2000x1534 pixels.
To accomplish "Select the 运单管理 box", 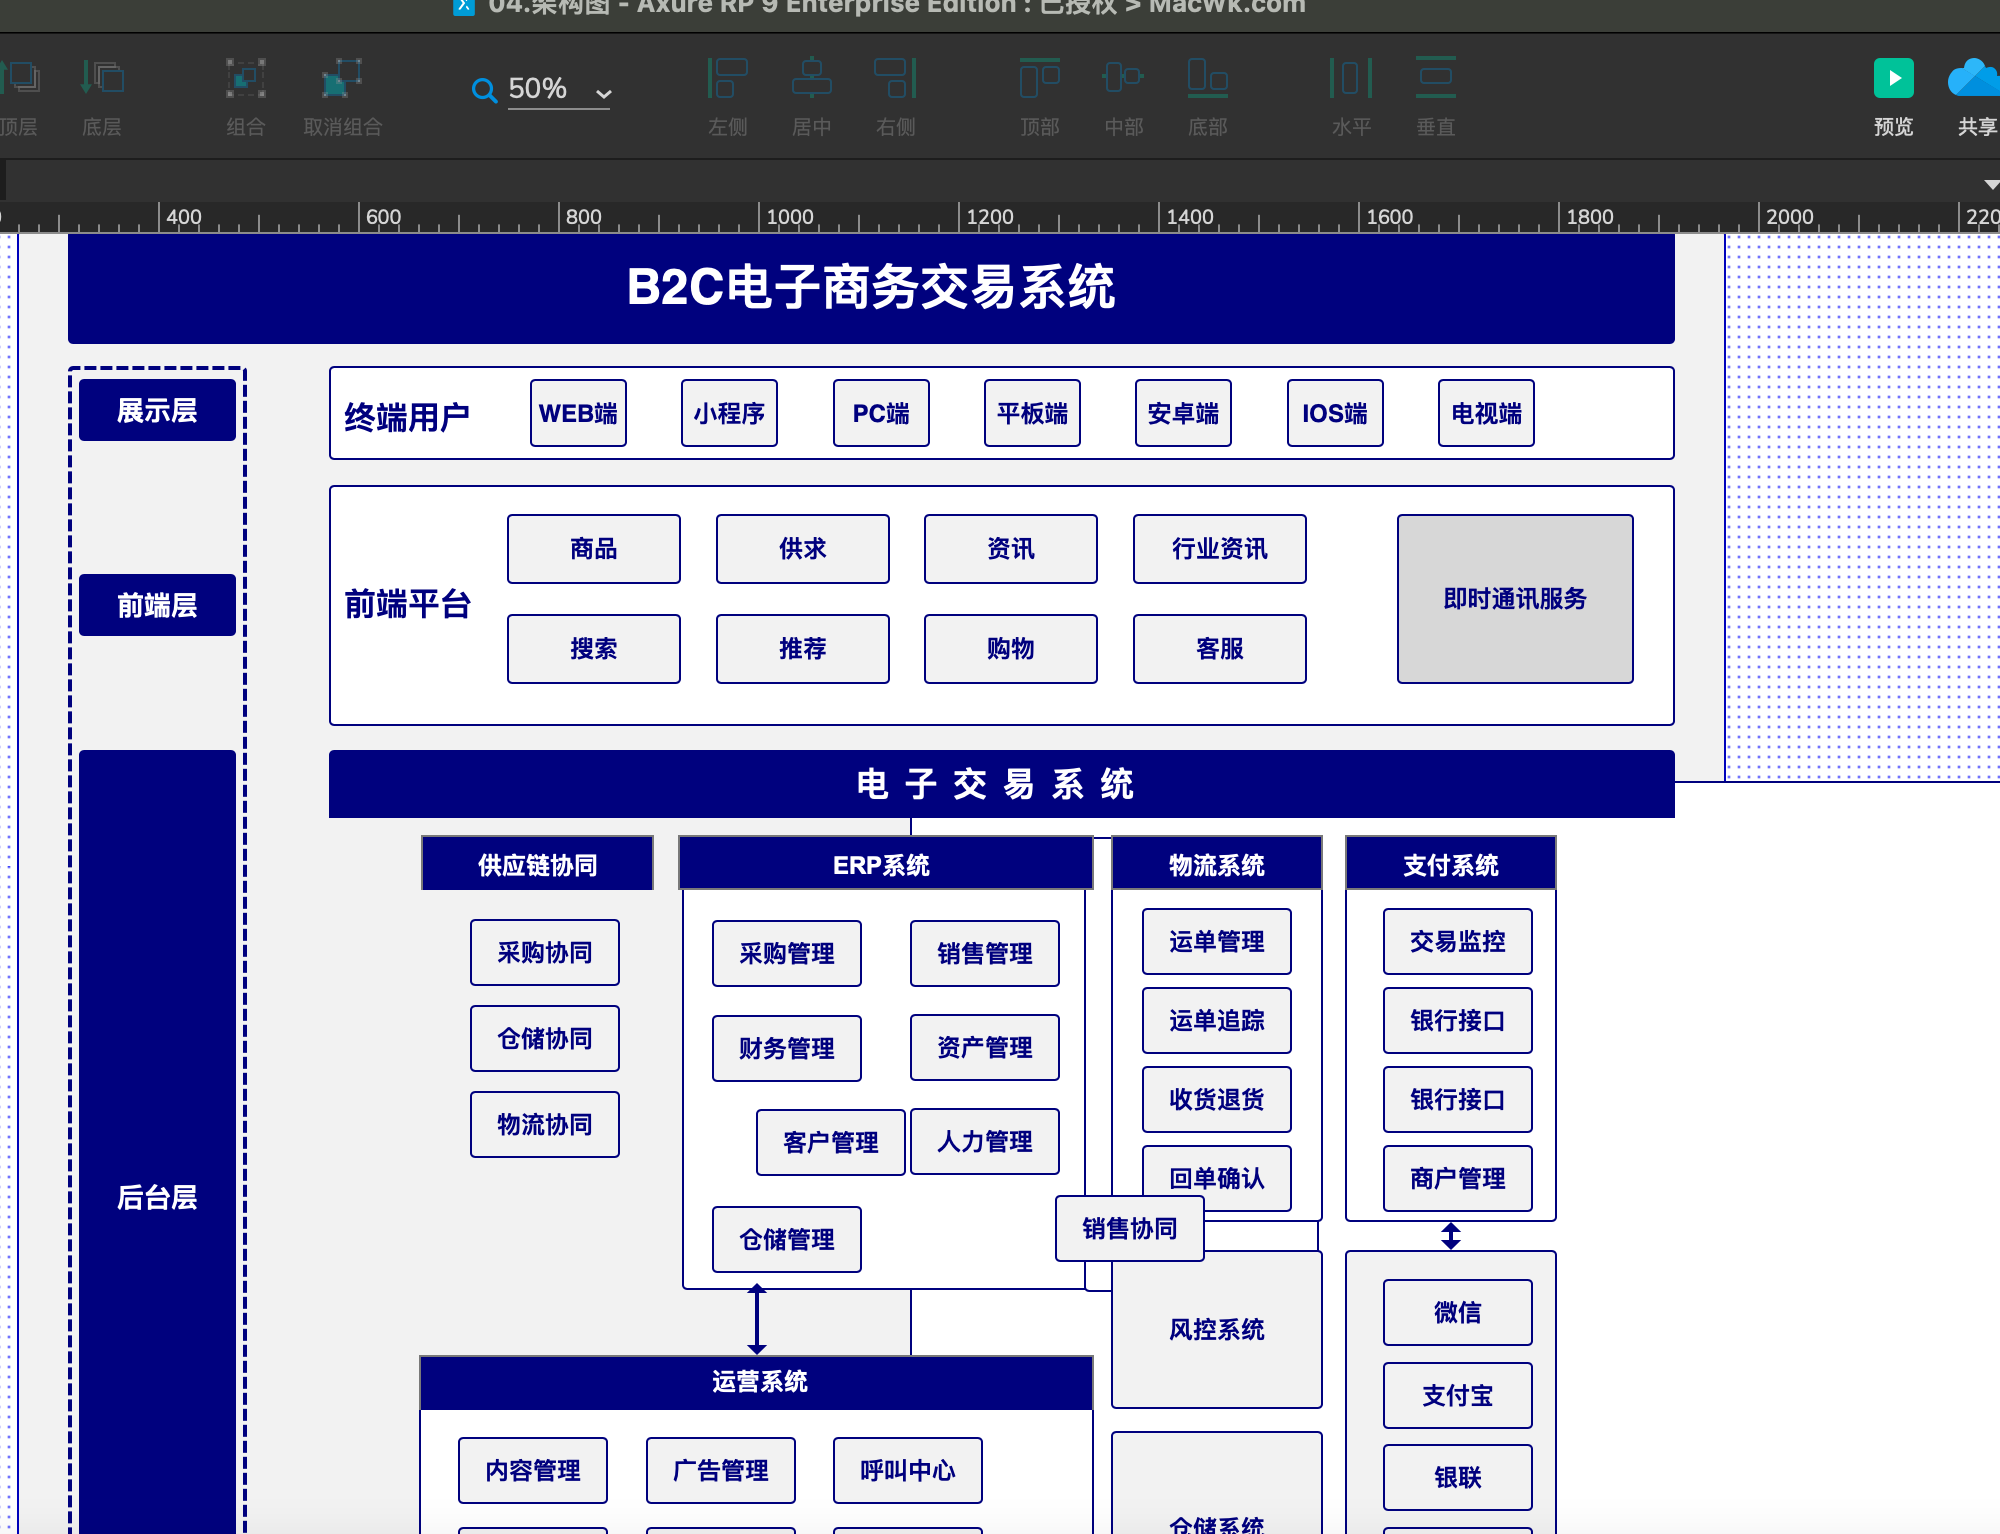I will (x=1217, y=942).
